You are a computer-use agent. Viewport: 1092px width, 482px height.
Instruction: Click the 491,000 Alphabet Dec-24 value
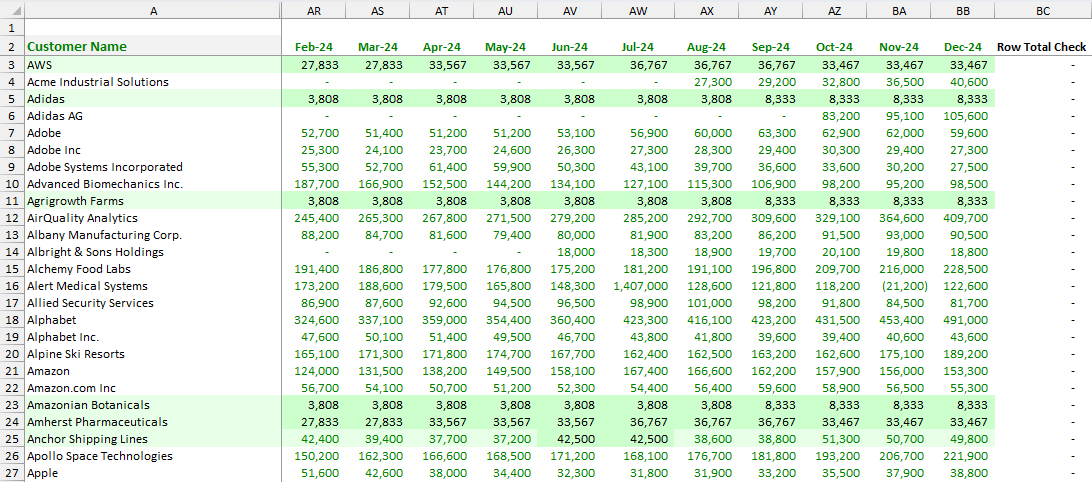pos(962,320)
